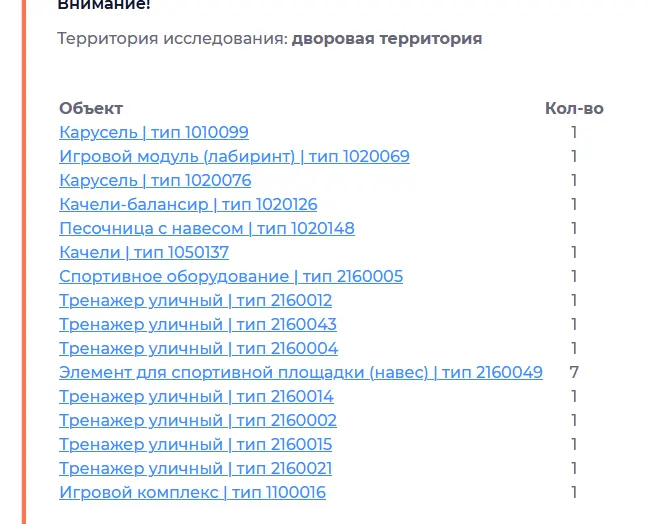Open Качели-балансир тип 1020126 link
Image resolution: width=649 pixels, height=524 pixels.
tap(188, 204)
